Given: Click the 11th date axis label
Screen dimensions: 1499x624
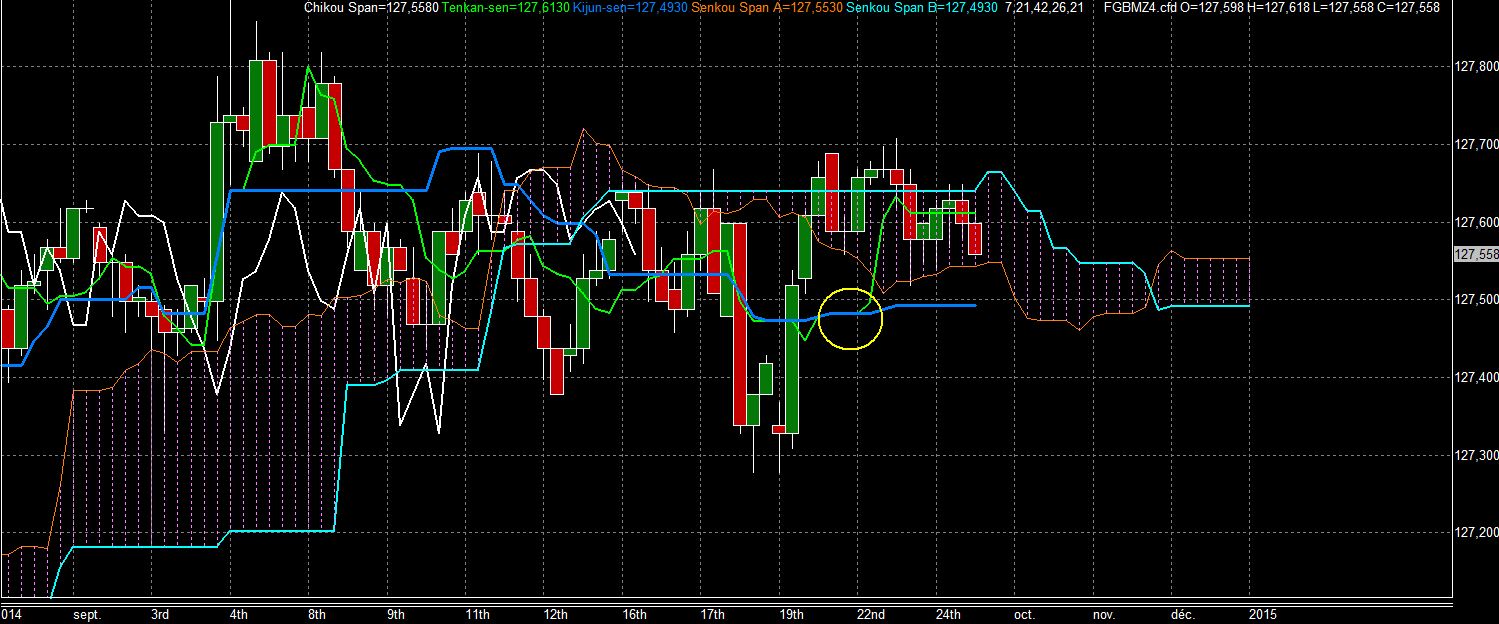Looking at the screenshot, I should pos(478,613).
